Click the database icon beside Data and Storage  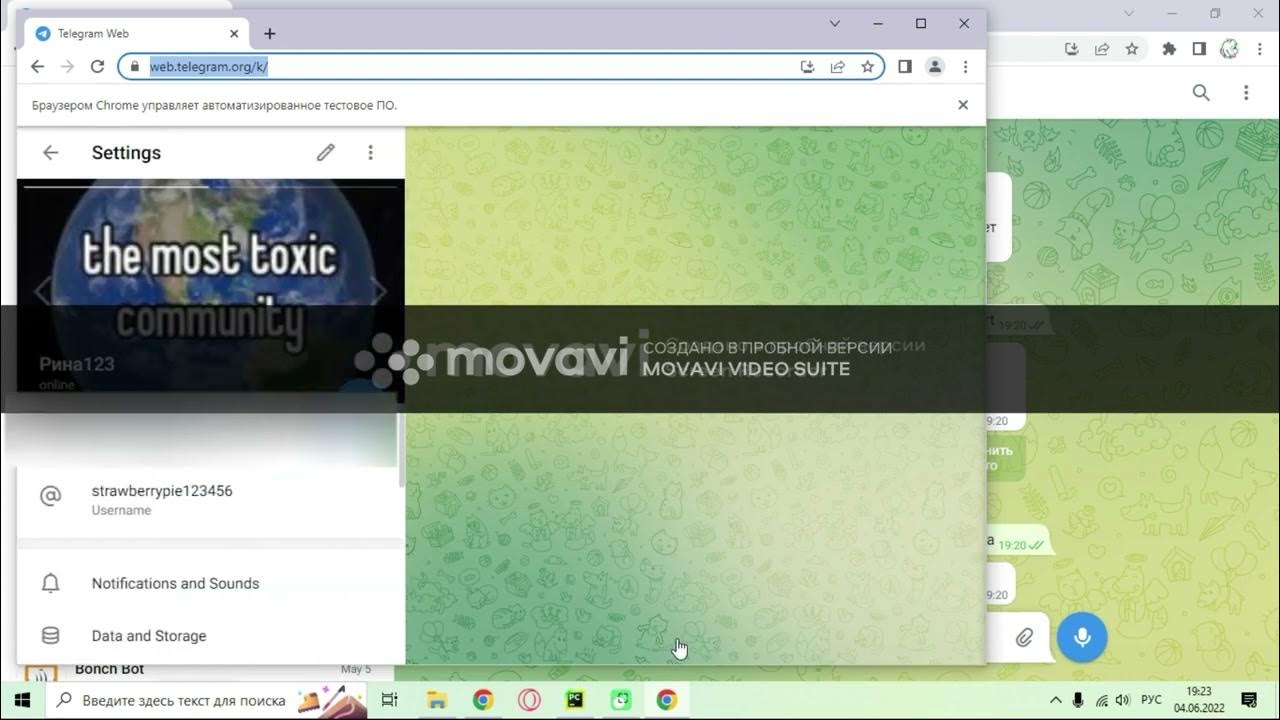[50, 636]
